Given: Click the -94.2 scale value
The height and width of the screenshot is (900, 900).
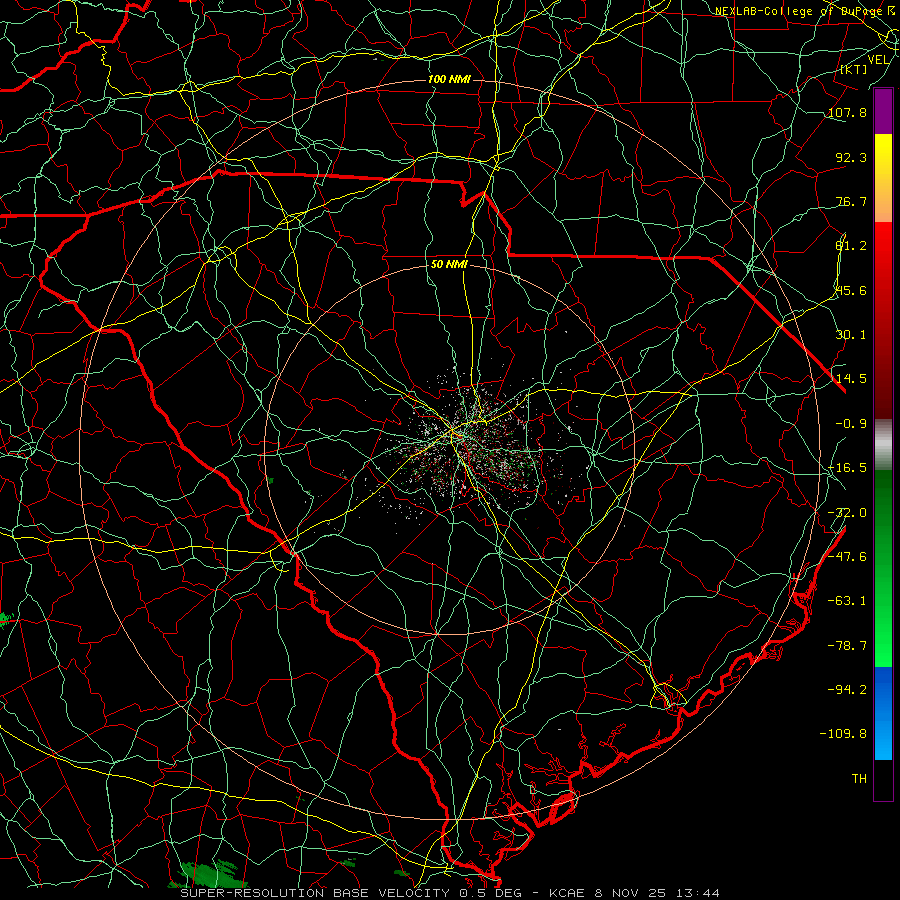Looking at the screenshot, I should (x=847, y=689).
